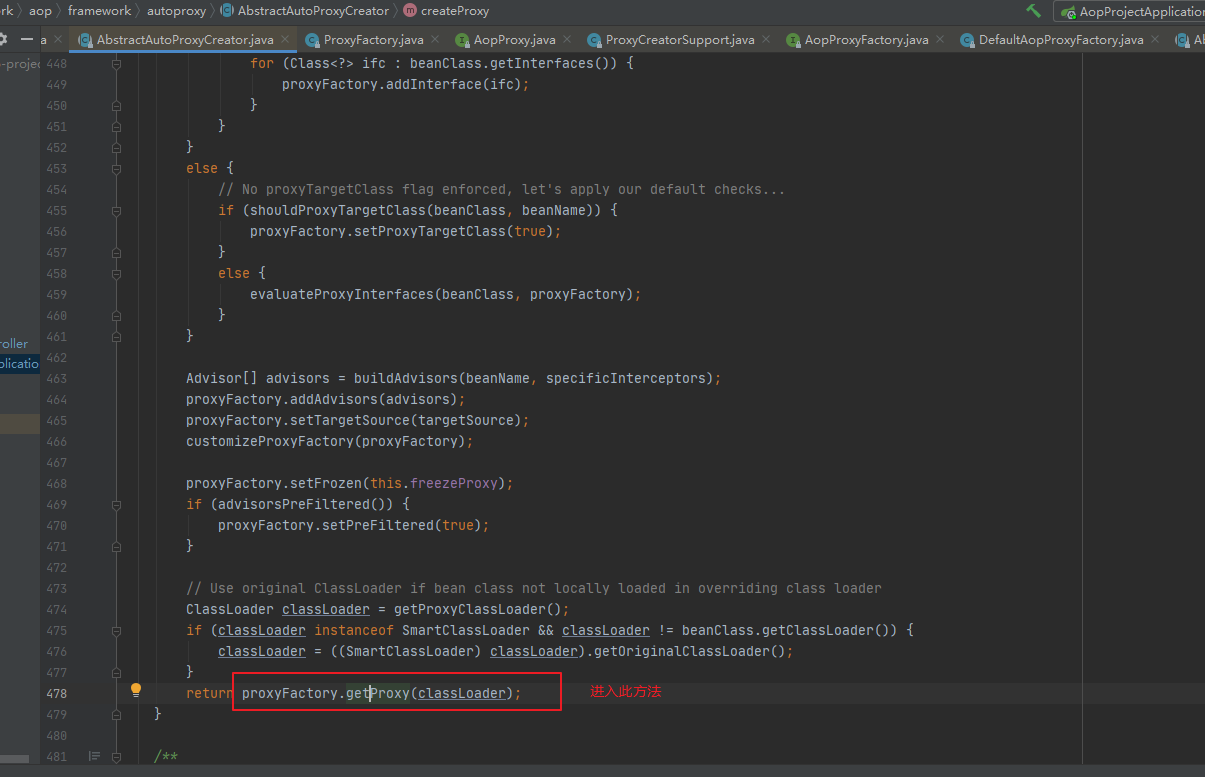Select the 'plicatio' item in the project tree

(x=20, y=364)
